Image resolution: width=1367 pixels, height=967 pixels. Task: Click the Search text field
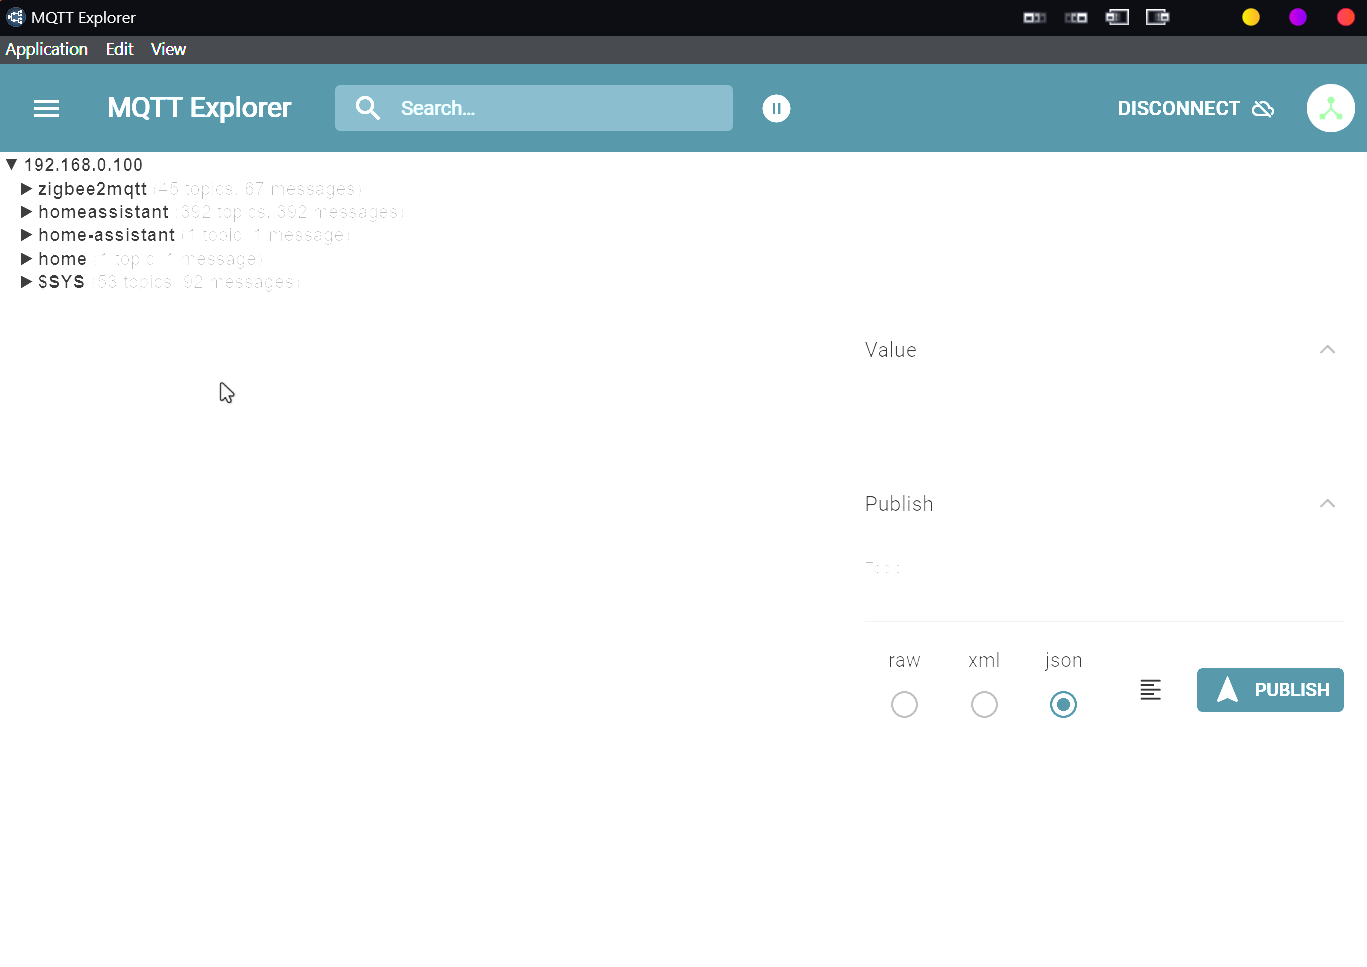click(x=560, y=108)
